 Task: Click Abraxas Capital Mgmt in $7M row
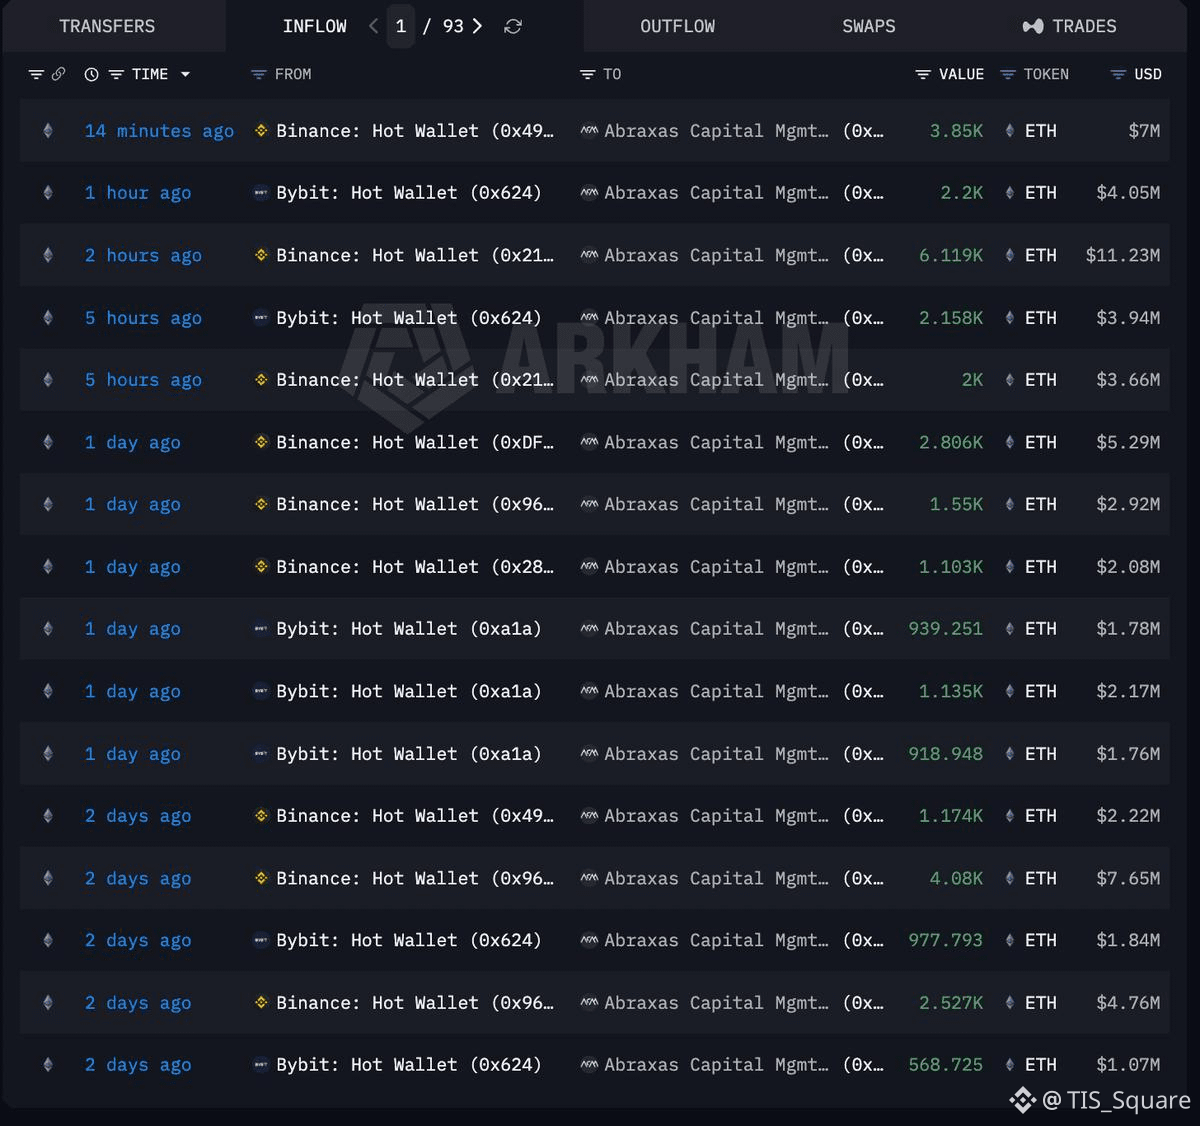(x=716, y=131)
